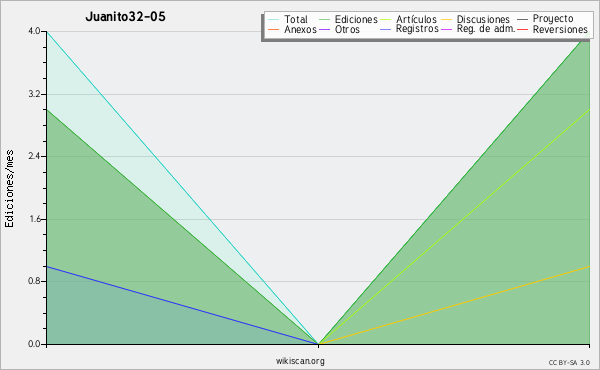Click the CC BY-SA 3.0 license text
The image size is (600, 370).
569,363
